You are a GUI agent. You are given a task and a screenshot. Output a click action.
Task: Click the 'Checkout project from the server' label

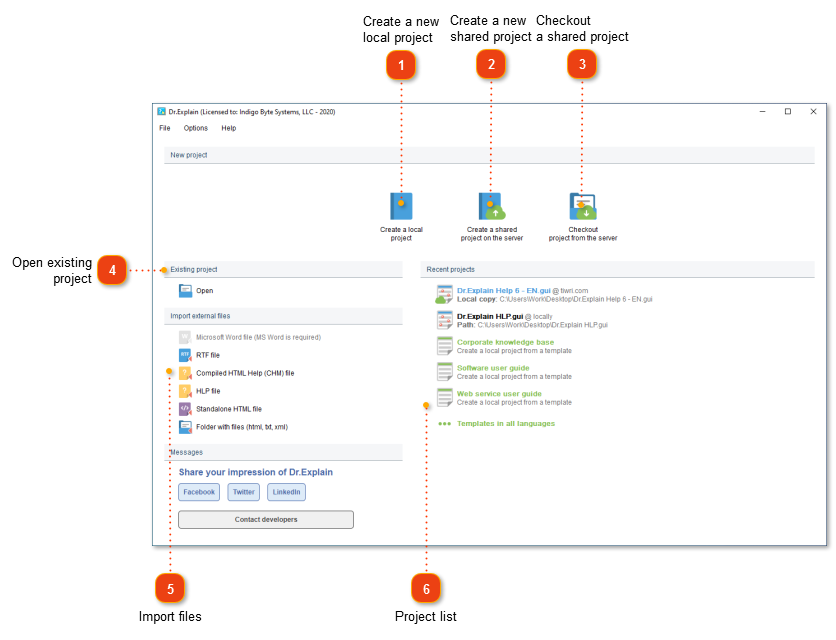(x=583, y=234)
